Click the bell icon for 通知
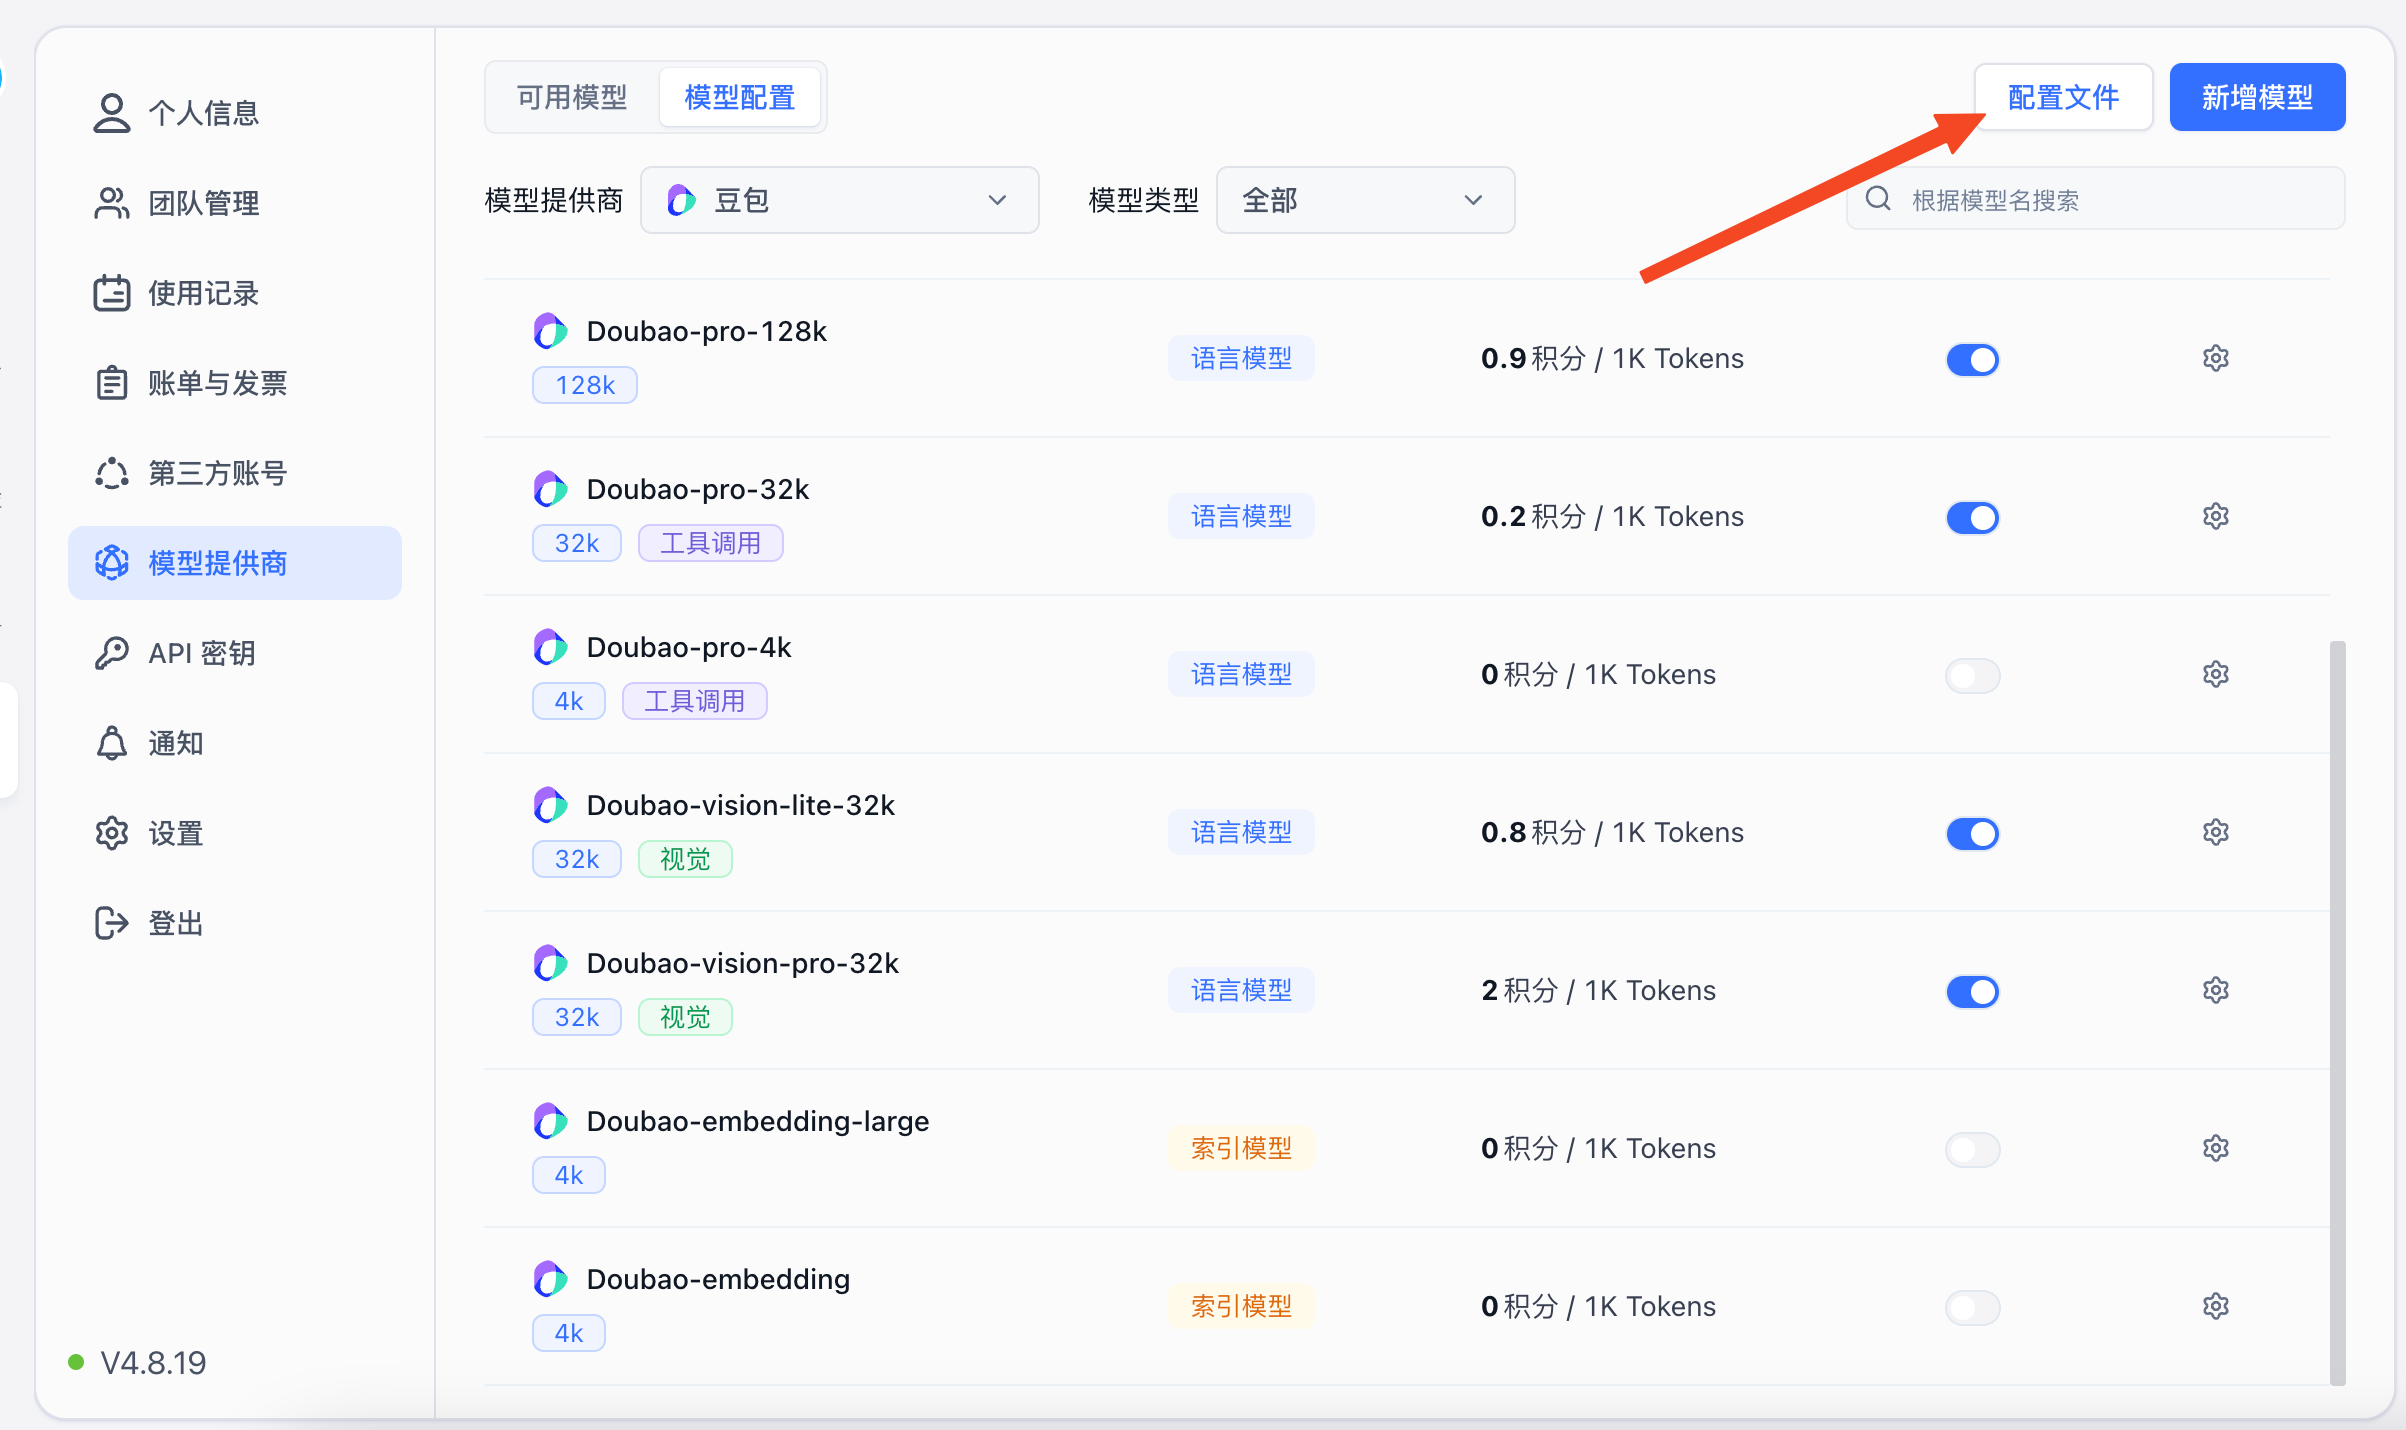Viewport: 2406px width, 1430px height. coord(112,743)
